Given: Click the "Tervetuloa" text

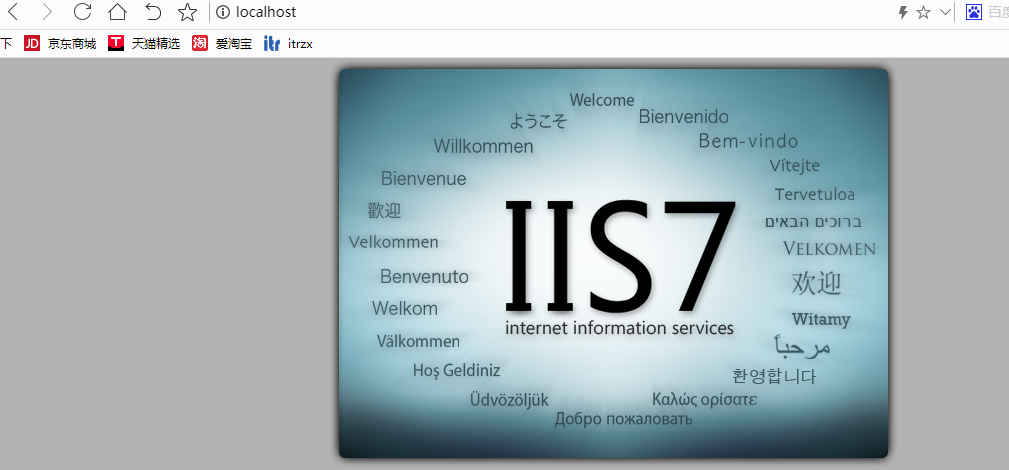Looking at the screenshot, I should tap(815, 194).
